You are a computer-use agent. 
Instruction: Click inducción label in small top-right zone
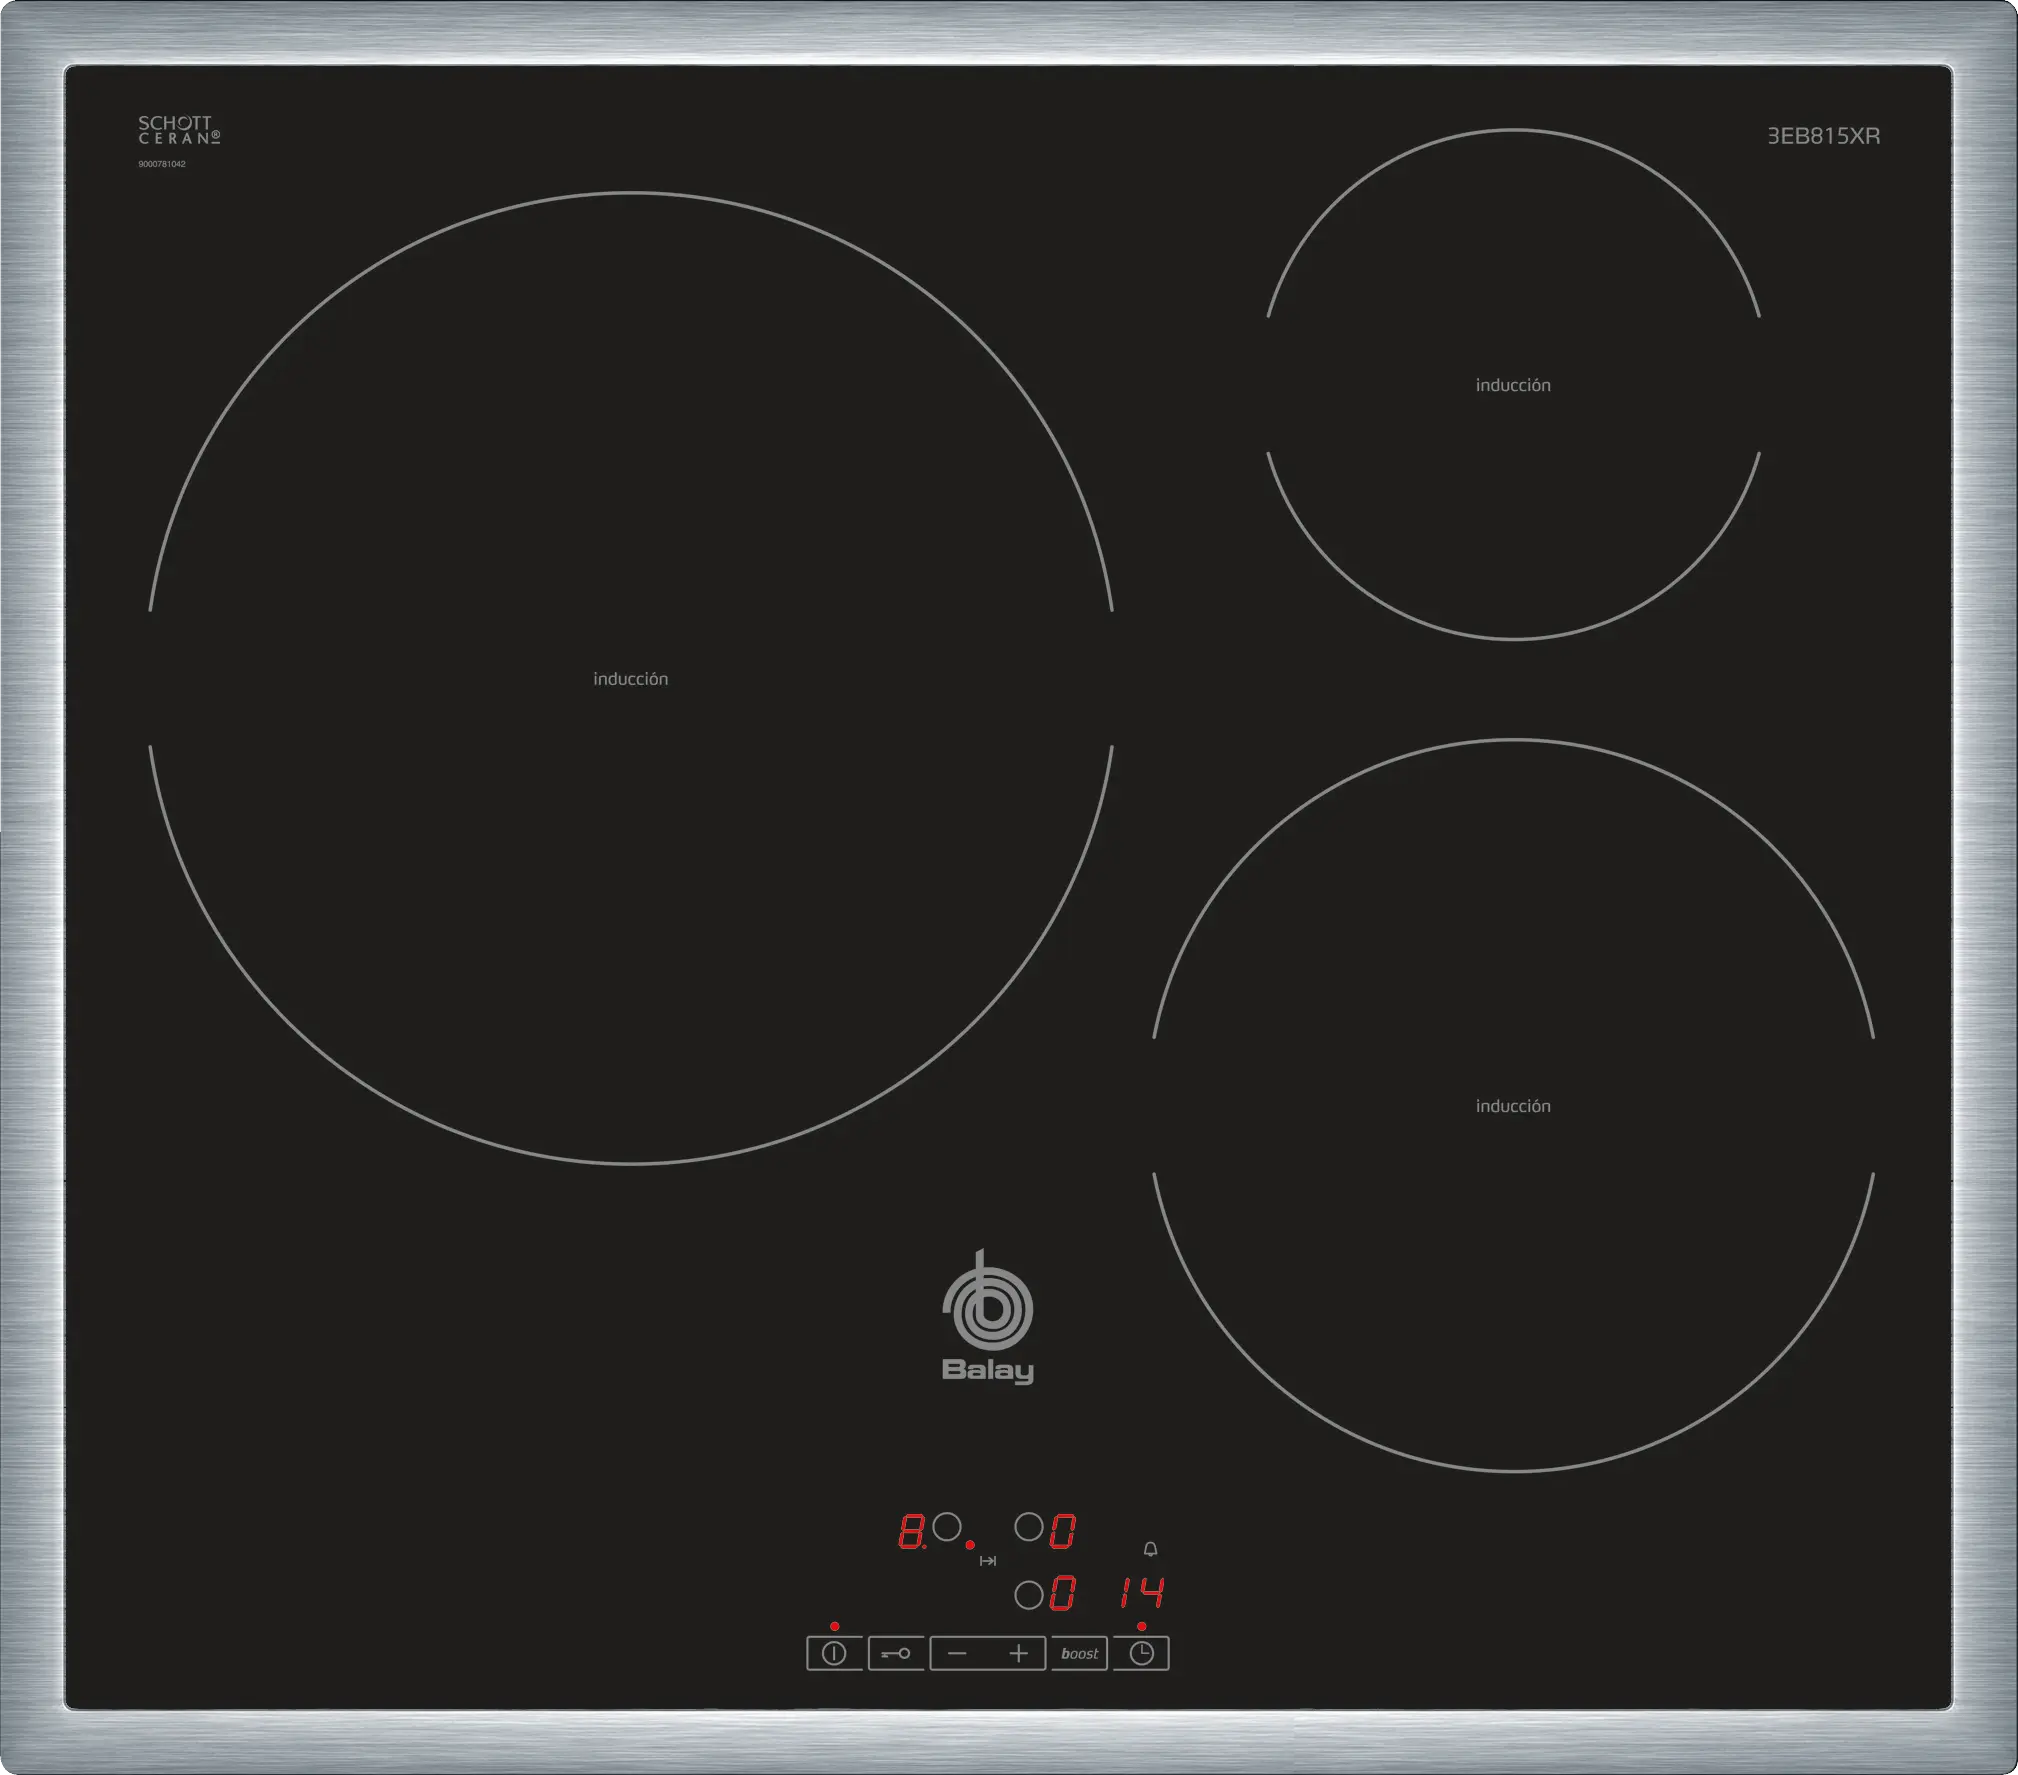pos(1513,385)
